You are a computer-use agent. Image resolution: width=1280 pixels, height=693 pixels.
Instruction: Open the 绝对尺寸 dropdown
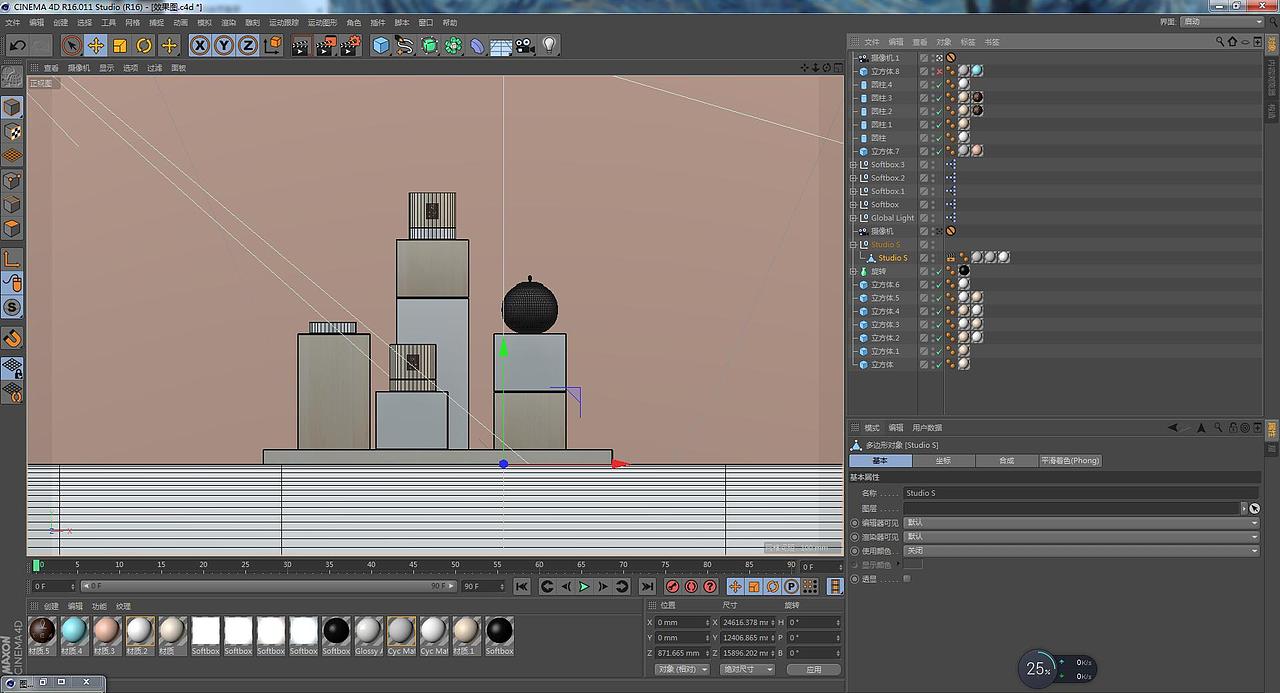pos(748,669)
